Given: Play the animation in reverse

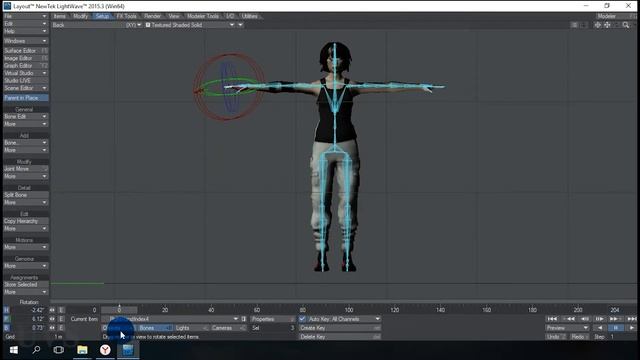Looking at the screenshot, I should tap(600, 328).
